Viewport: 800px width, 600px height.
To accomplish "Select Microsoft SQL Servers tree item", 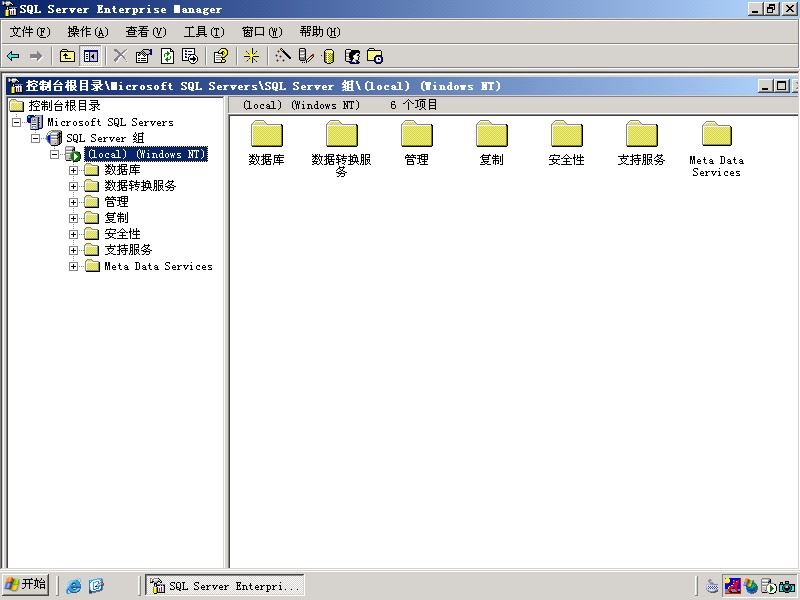I will [110, 122].
